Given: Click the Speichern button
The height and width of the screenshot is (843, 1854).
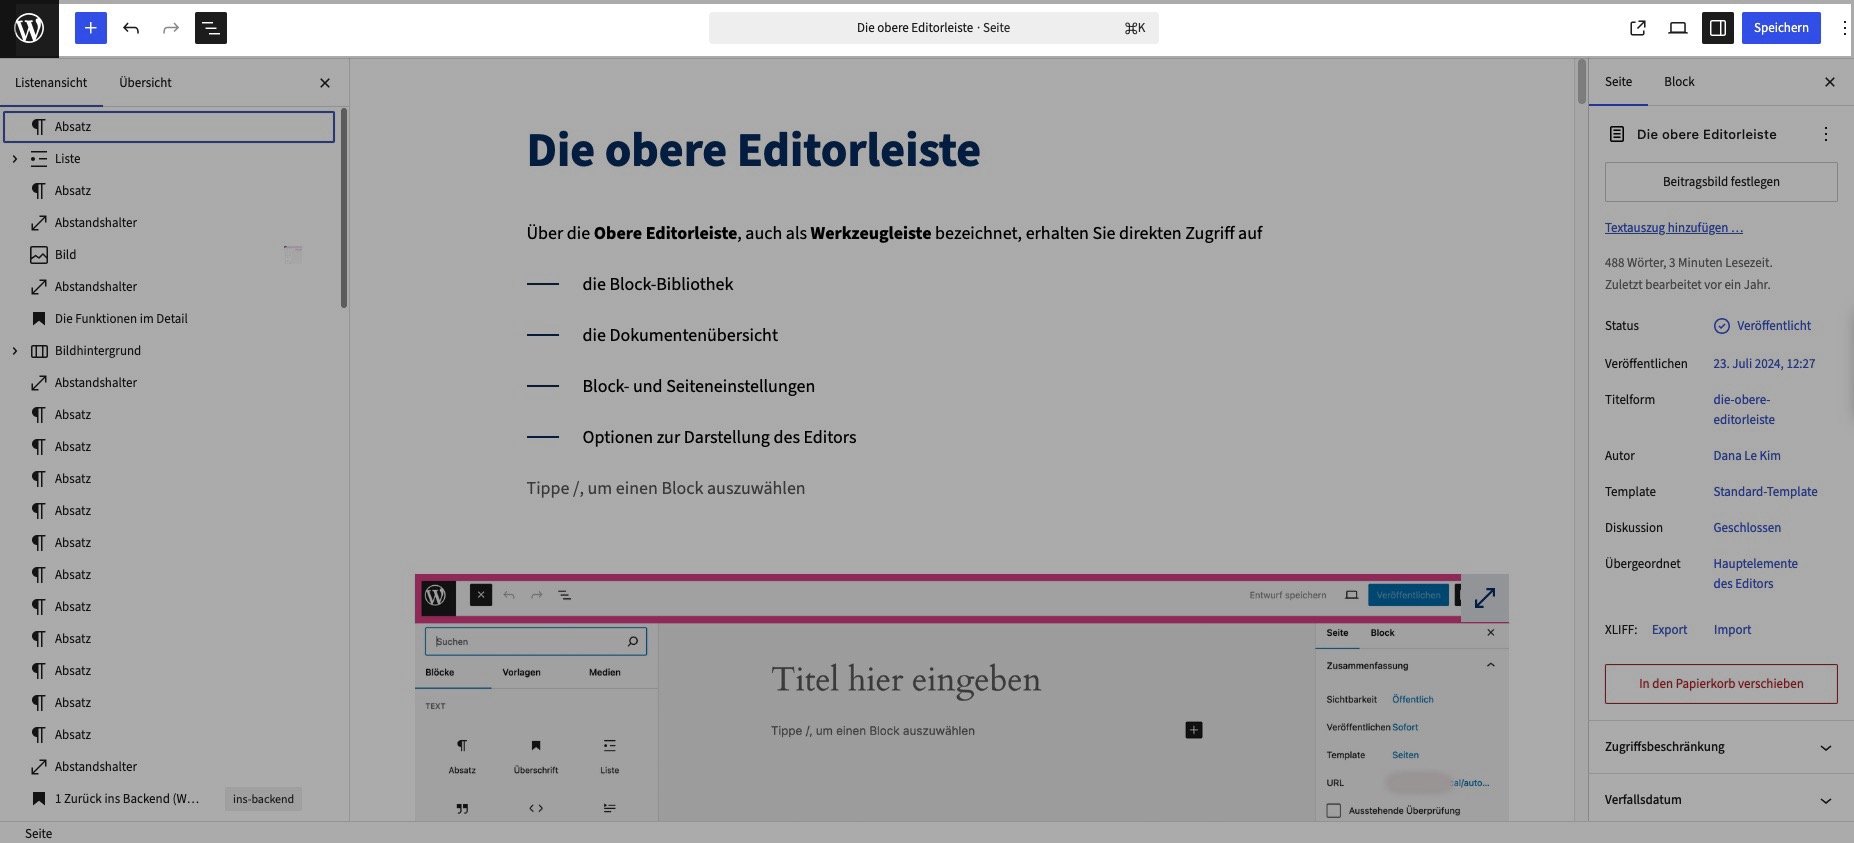Looking at the screenshot, I should [1780, 28].
